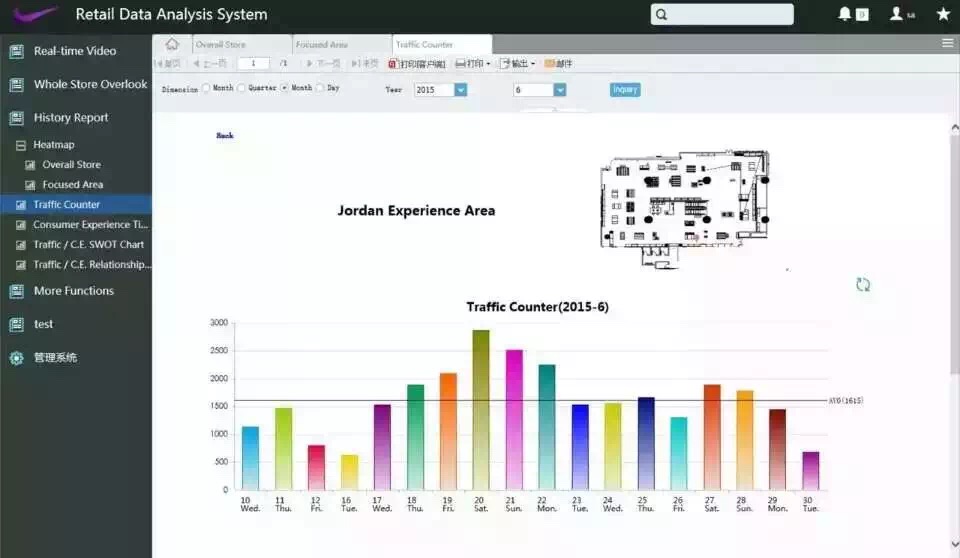The width and height of the screenshot is (960, 558).
Task: Click the magenta bar for 21 Sun.
Action: [x=514, y=420]
